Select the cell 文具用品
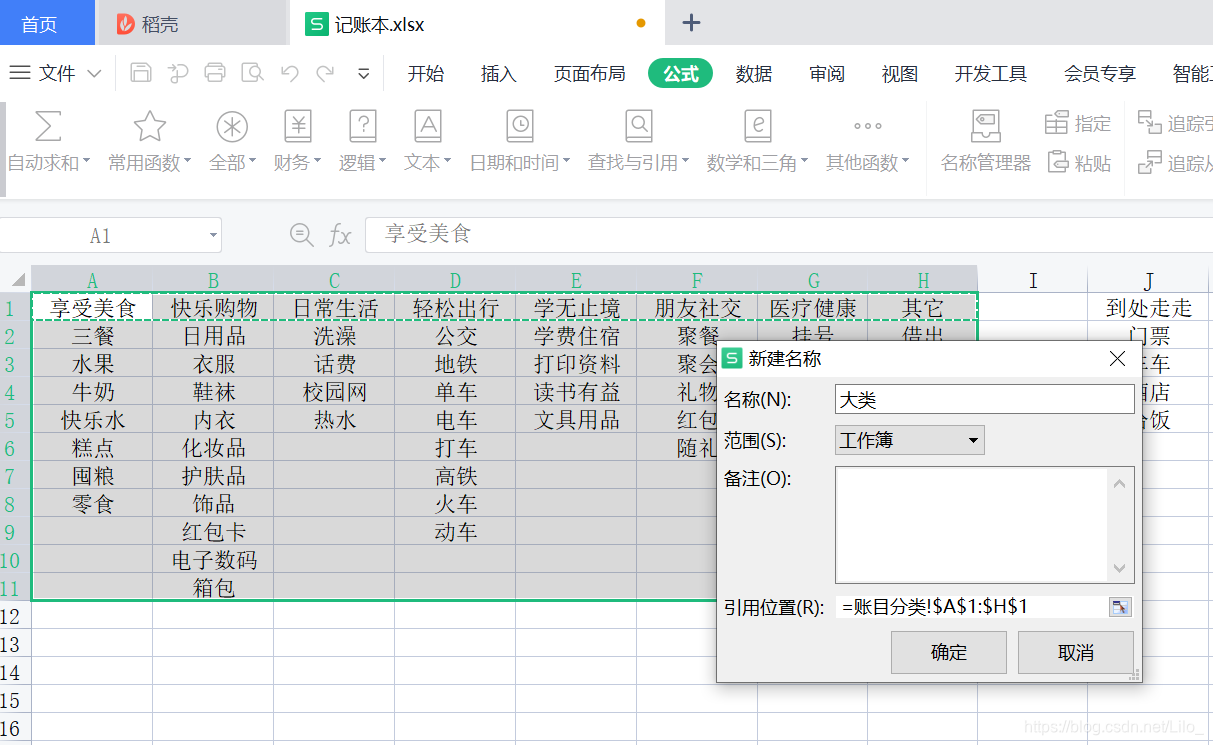1213x745 pixels. coord(576,420)
